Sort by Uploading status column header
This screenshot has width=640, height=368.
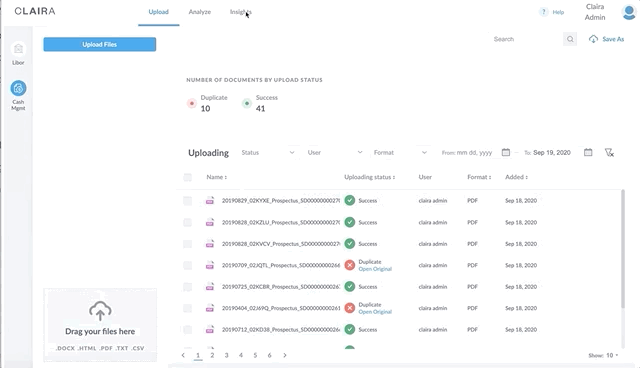(x=369, y=177)
